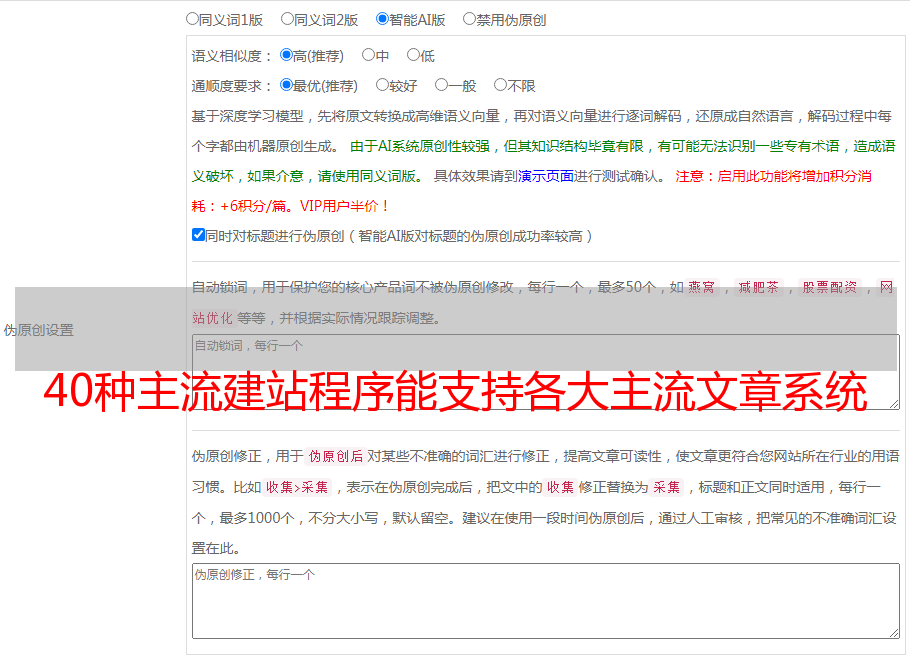
Task: Set 通顺度要求 to 较好
Action: [x=382, y=85]
